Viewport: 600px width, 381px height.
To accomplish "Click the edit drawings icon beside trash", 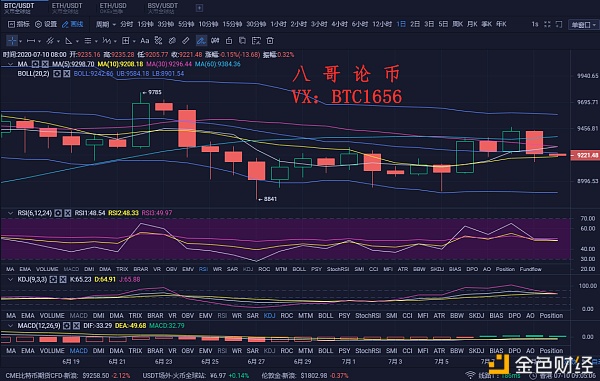I will tap(256, 41).
